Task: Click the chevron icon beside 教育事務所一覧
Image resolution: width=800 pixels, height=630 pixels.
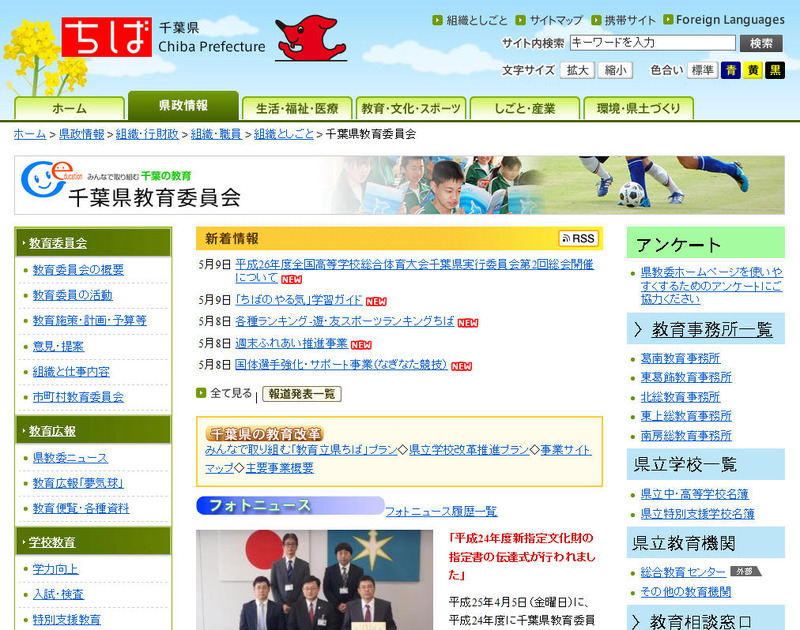Action: (638, 329)
